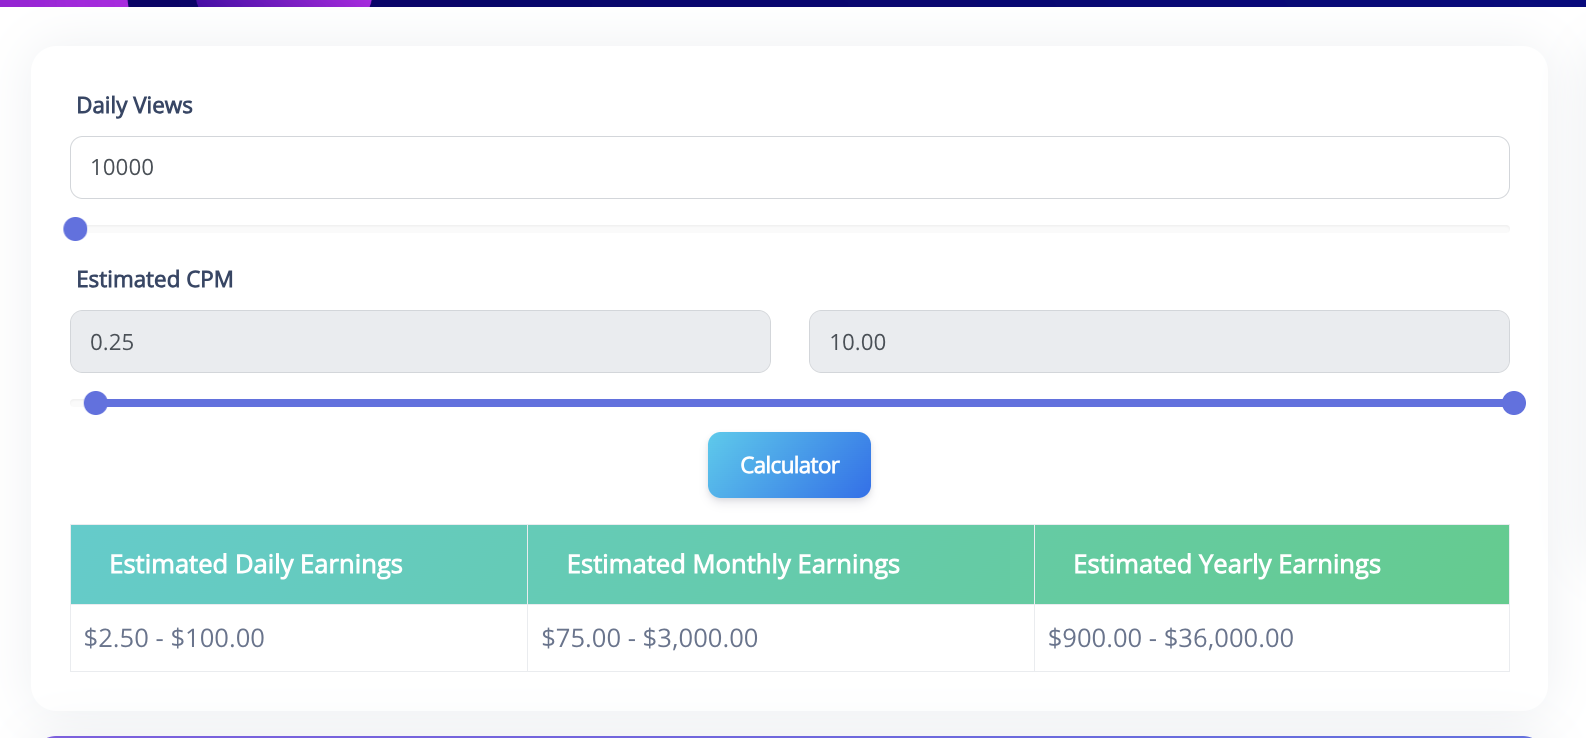Click the $900.00 - $36,000.00 yearly earnings cell

coord(1170,638)
